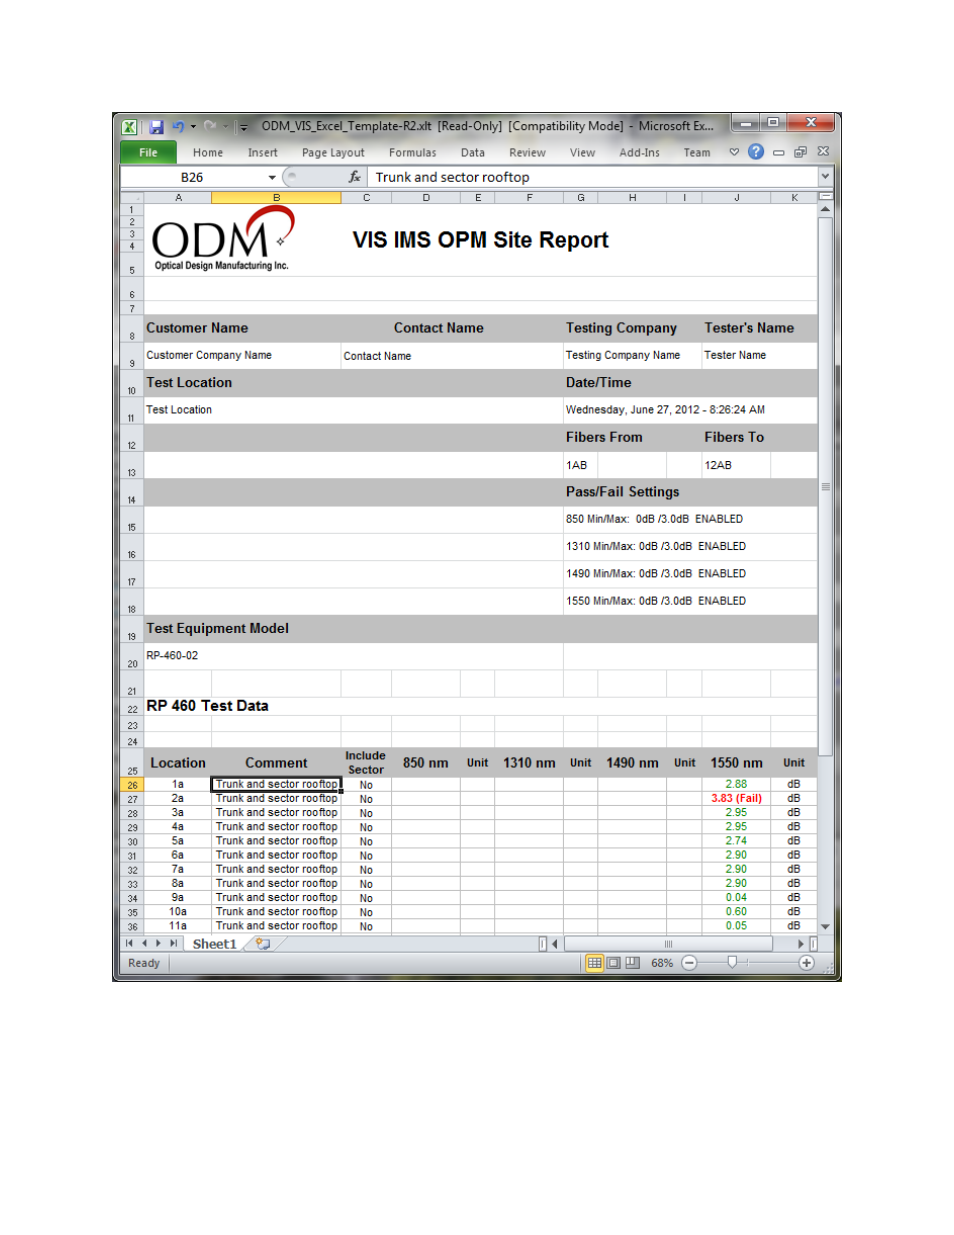Select the Fibers From cell 1AB
This screenshot has height=1235, width=954.
(x=581, y=465)
